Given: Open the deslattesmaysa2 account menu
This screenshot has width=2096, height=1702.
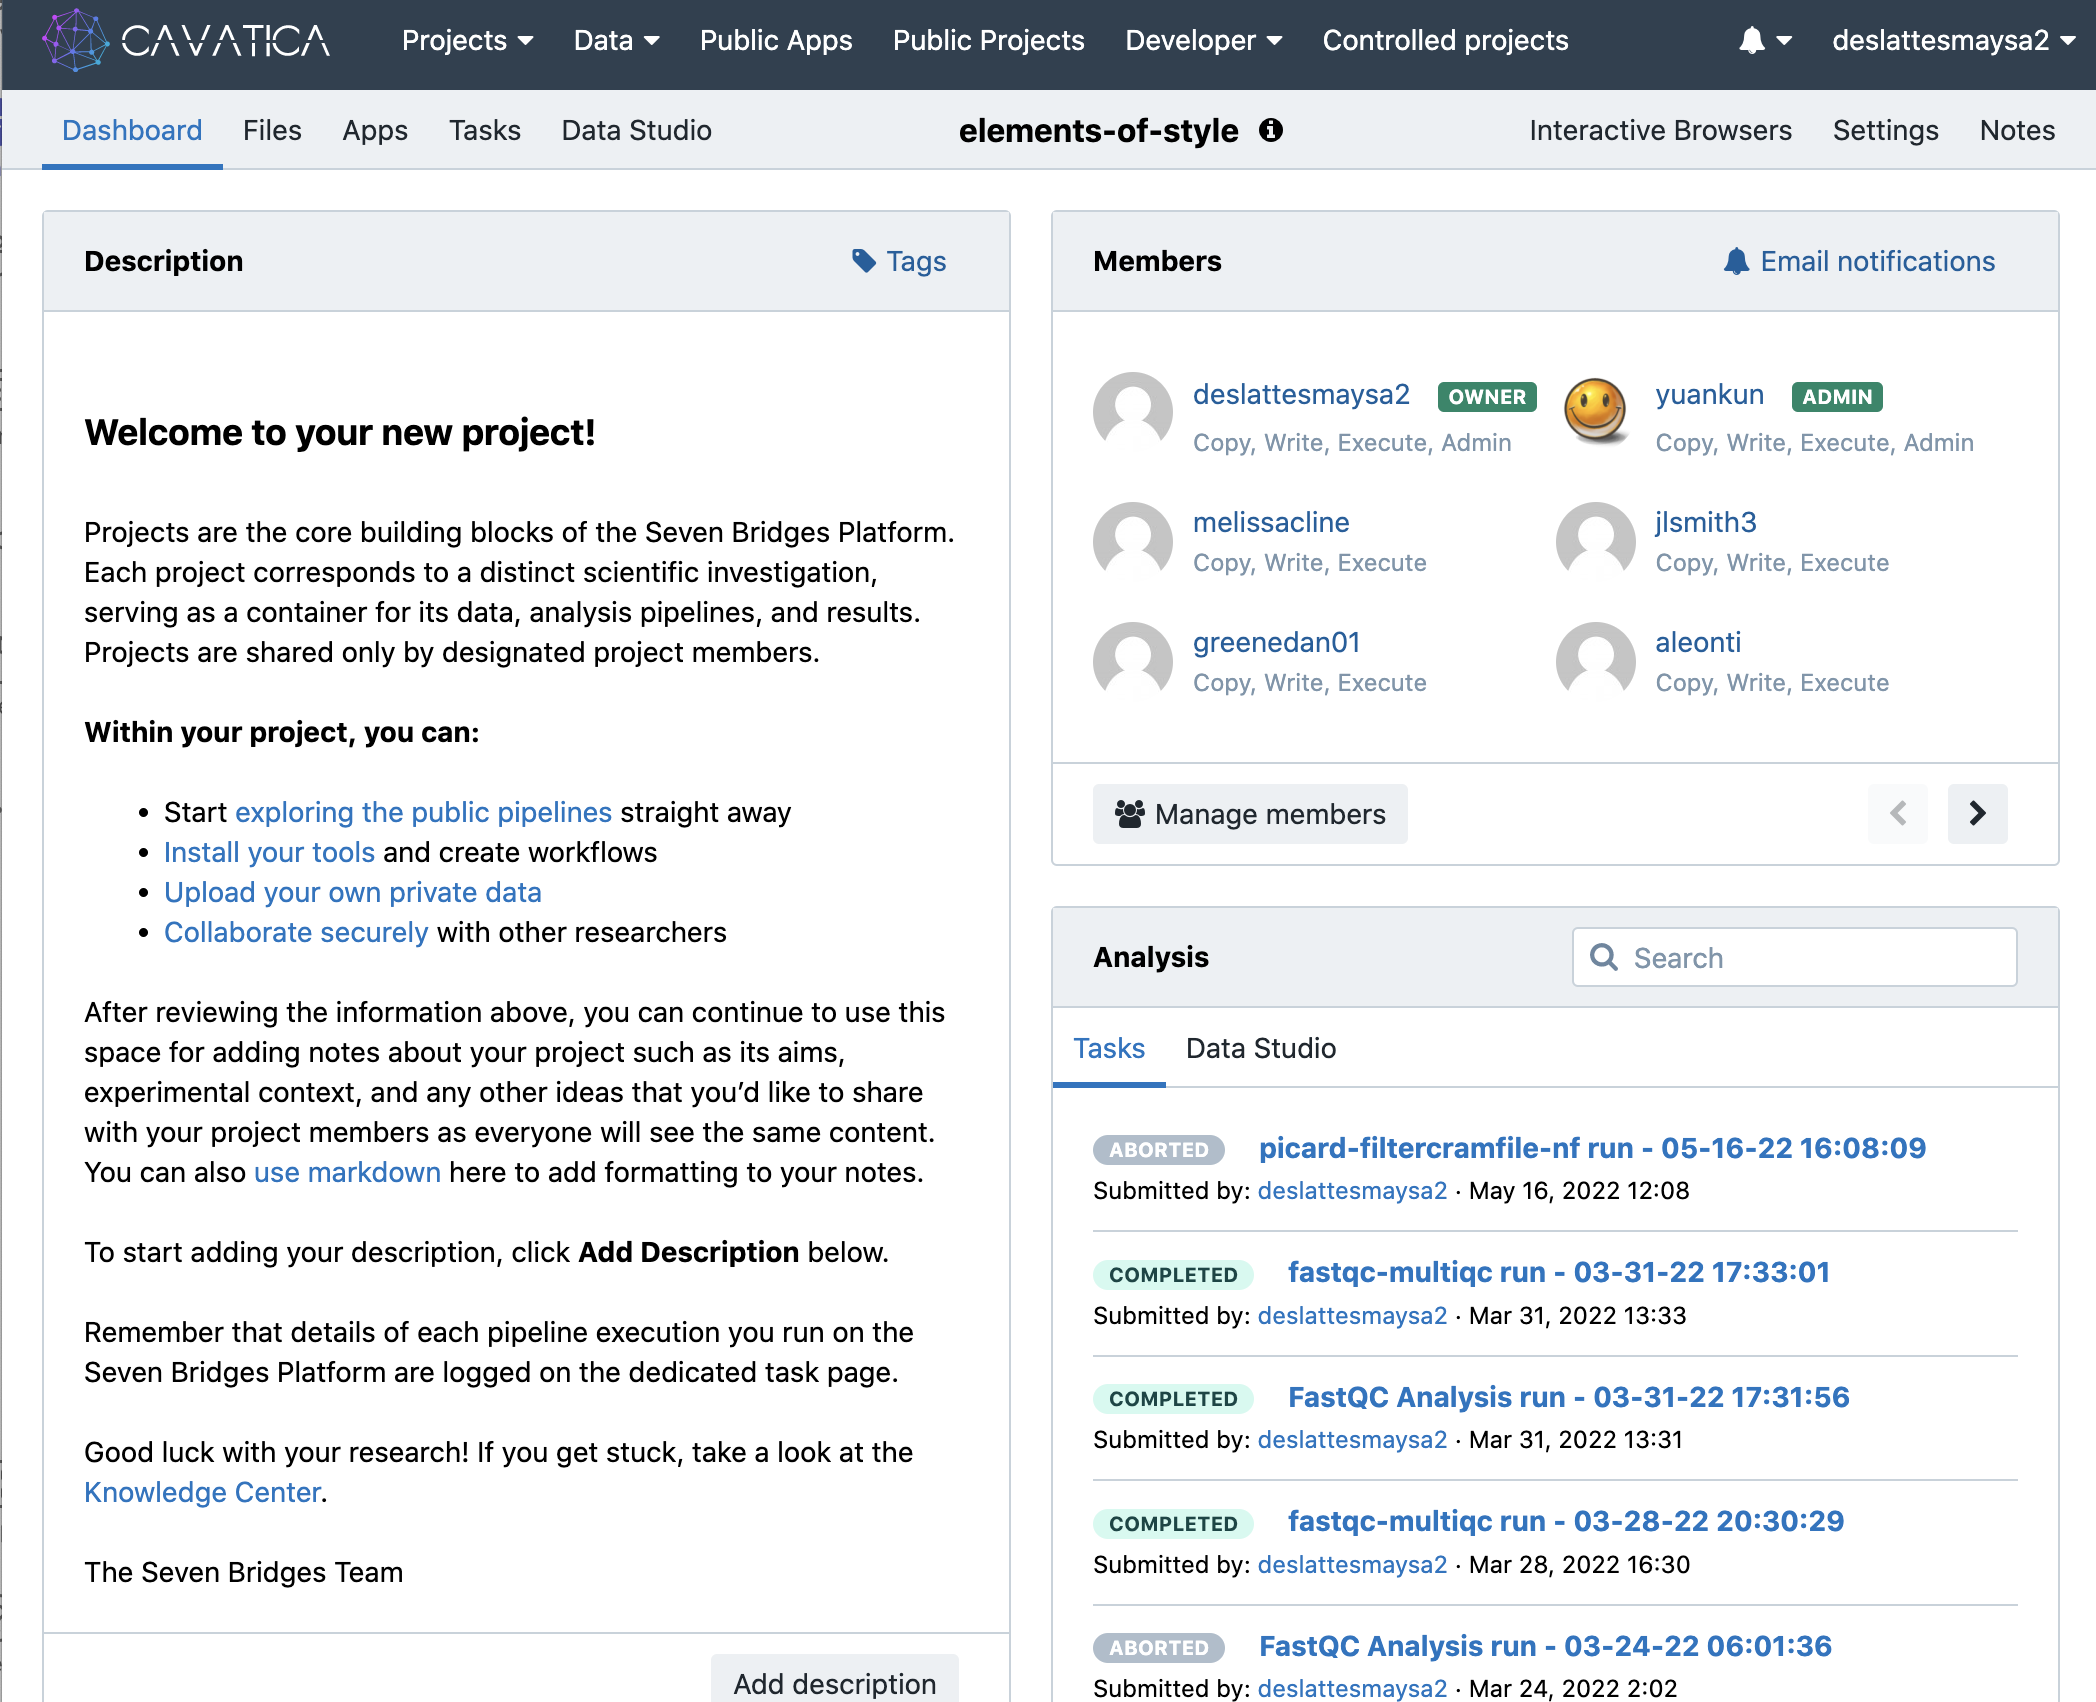Looking at the screenshot, I should [1952, 41].
